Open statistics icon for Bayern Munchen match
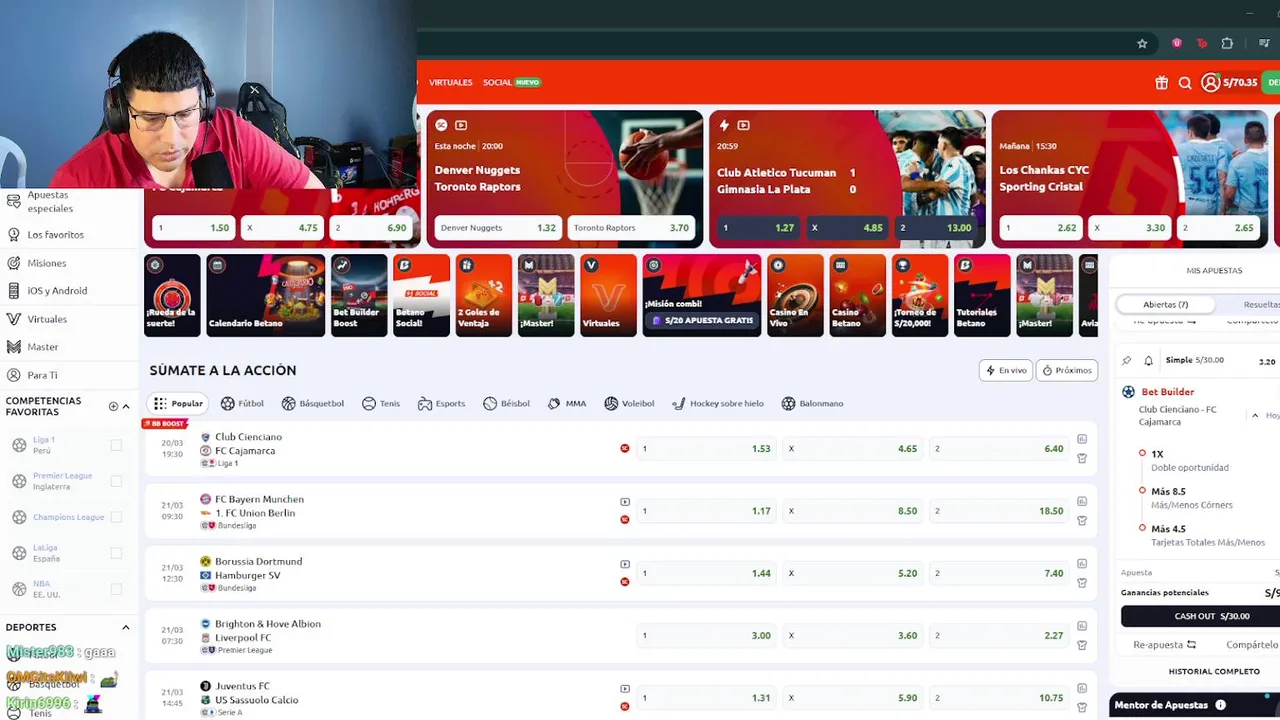 [1082, 501]
